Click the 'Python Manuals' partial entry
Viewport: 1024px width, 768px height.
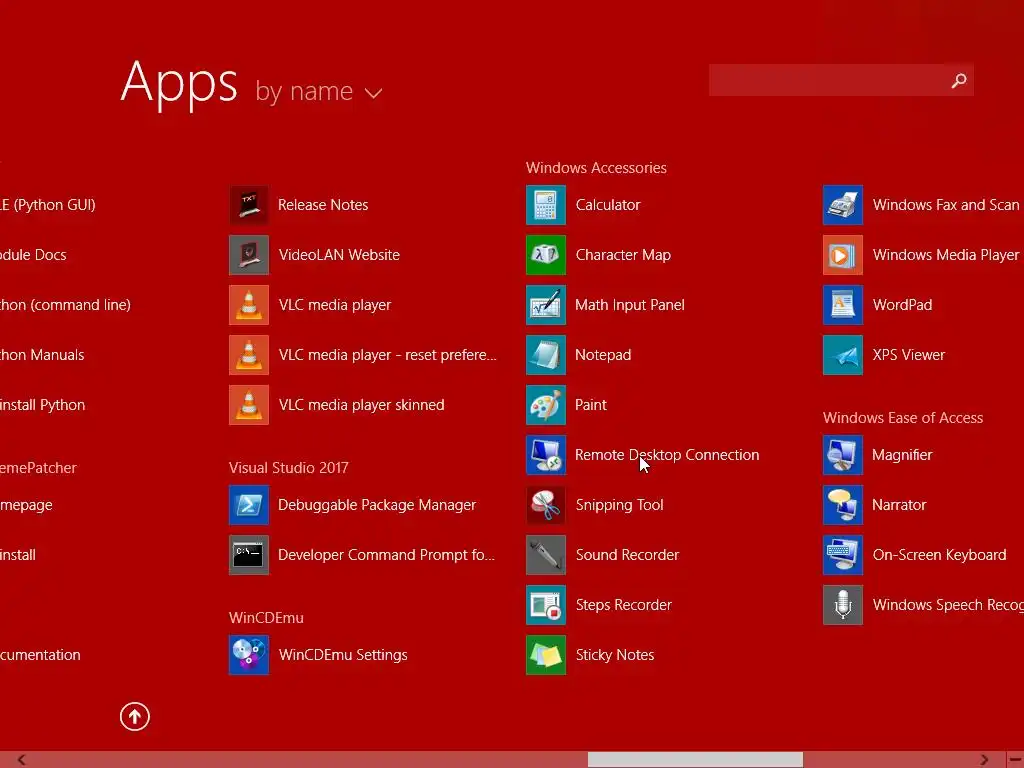pos(42,355)
